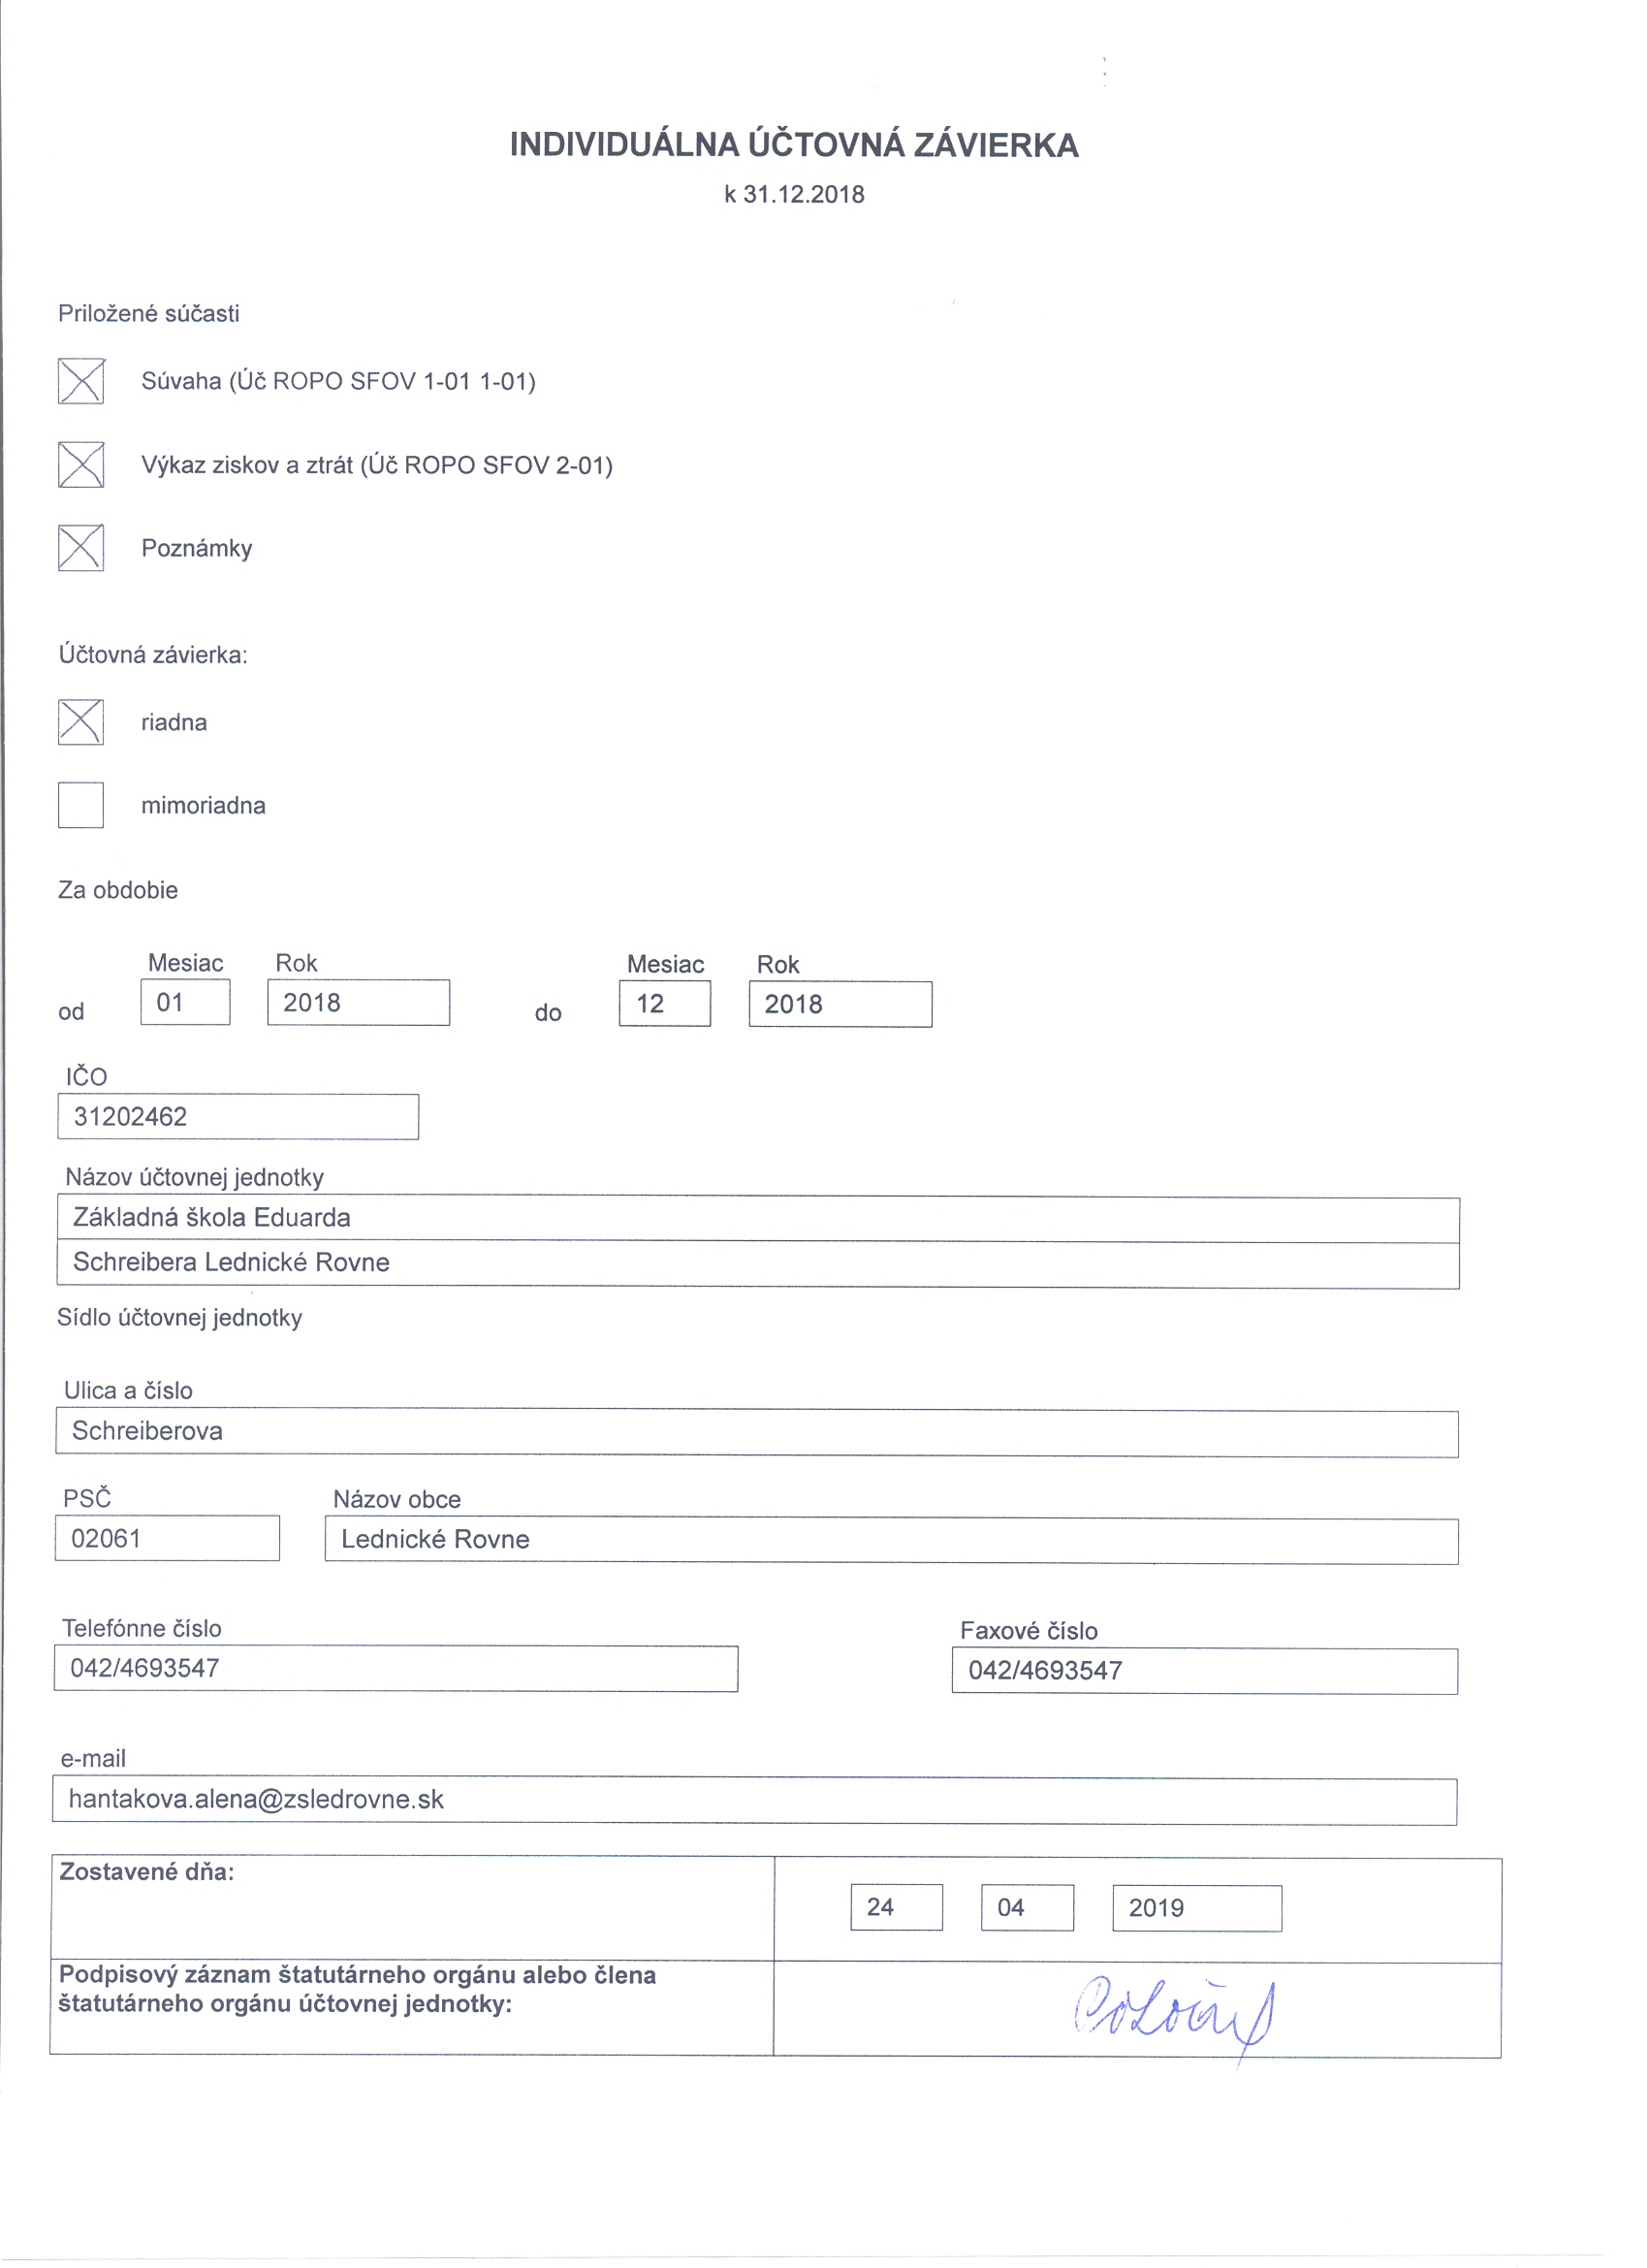Click the IČO field with 31202462
1647x2268 pixels.
pyautogui.click(x=238, y=1117)
